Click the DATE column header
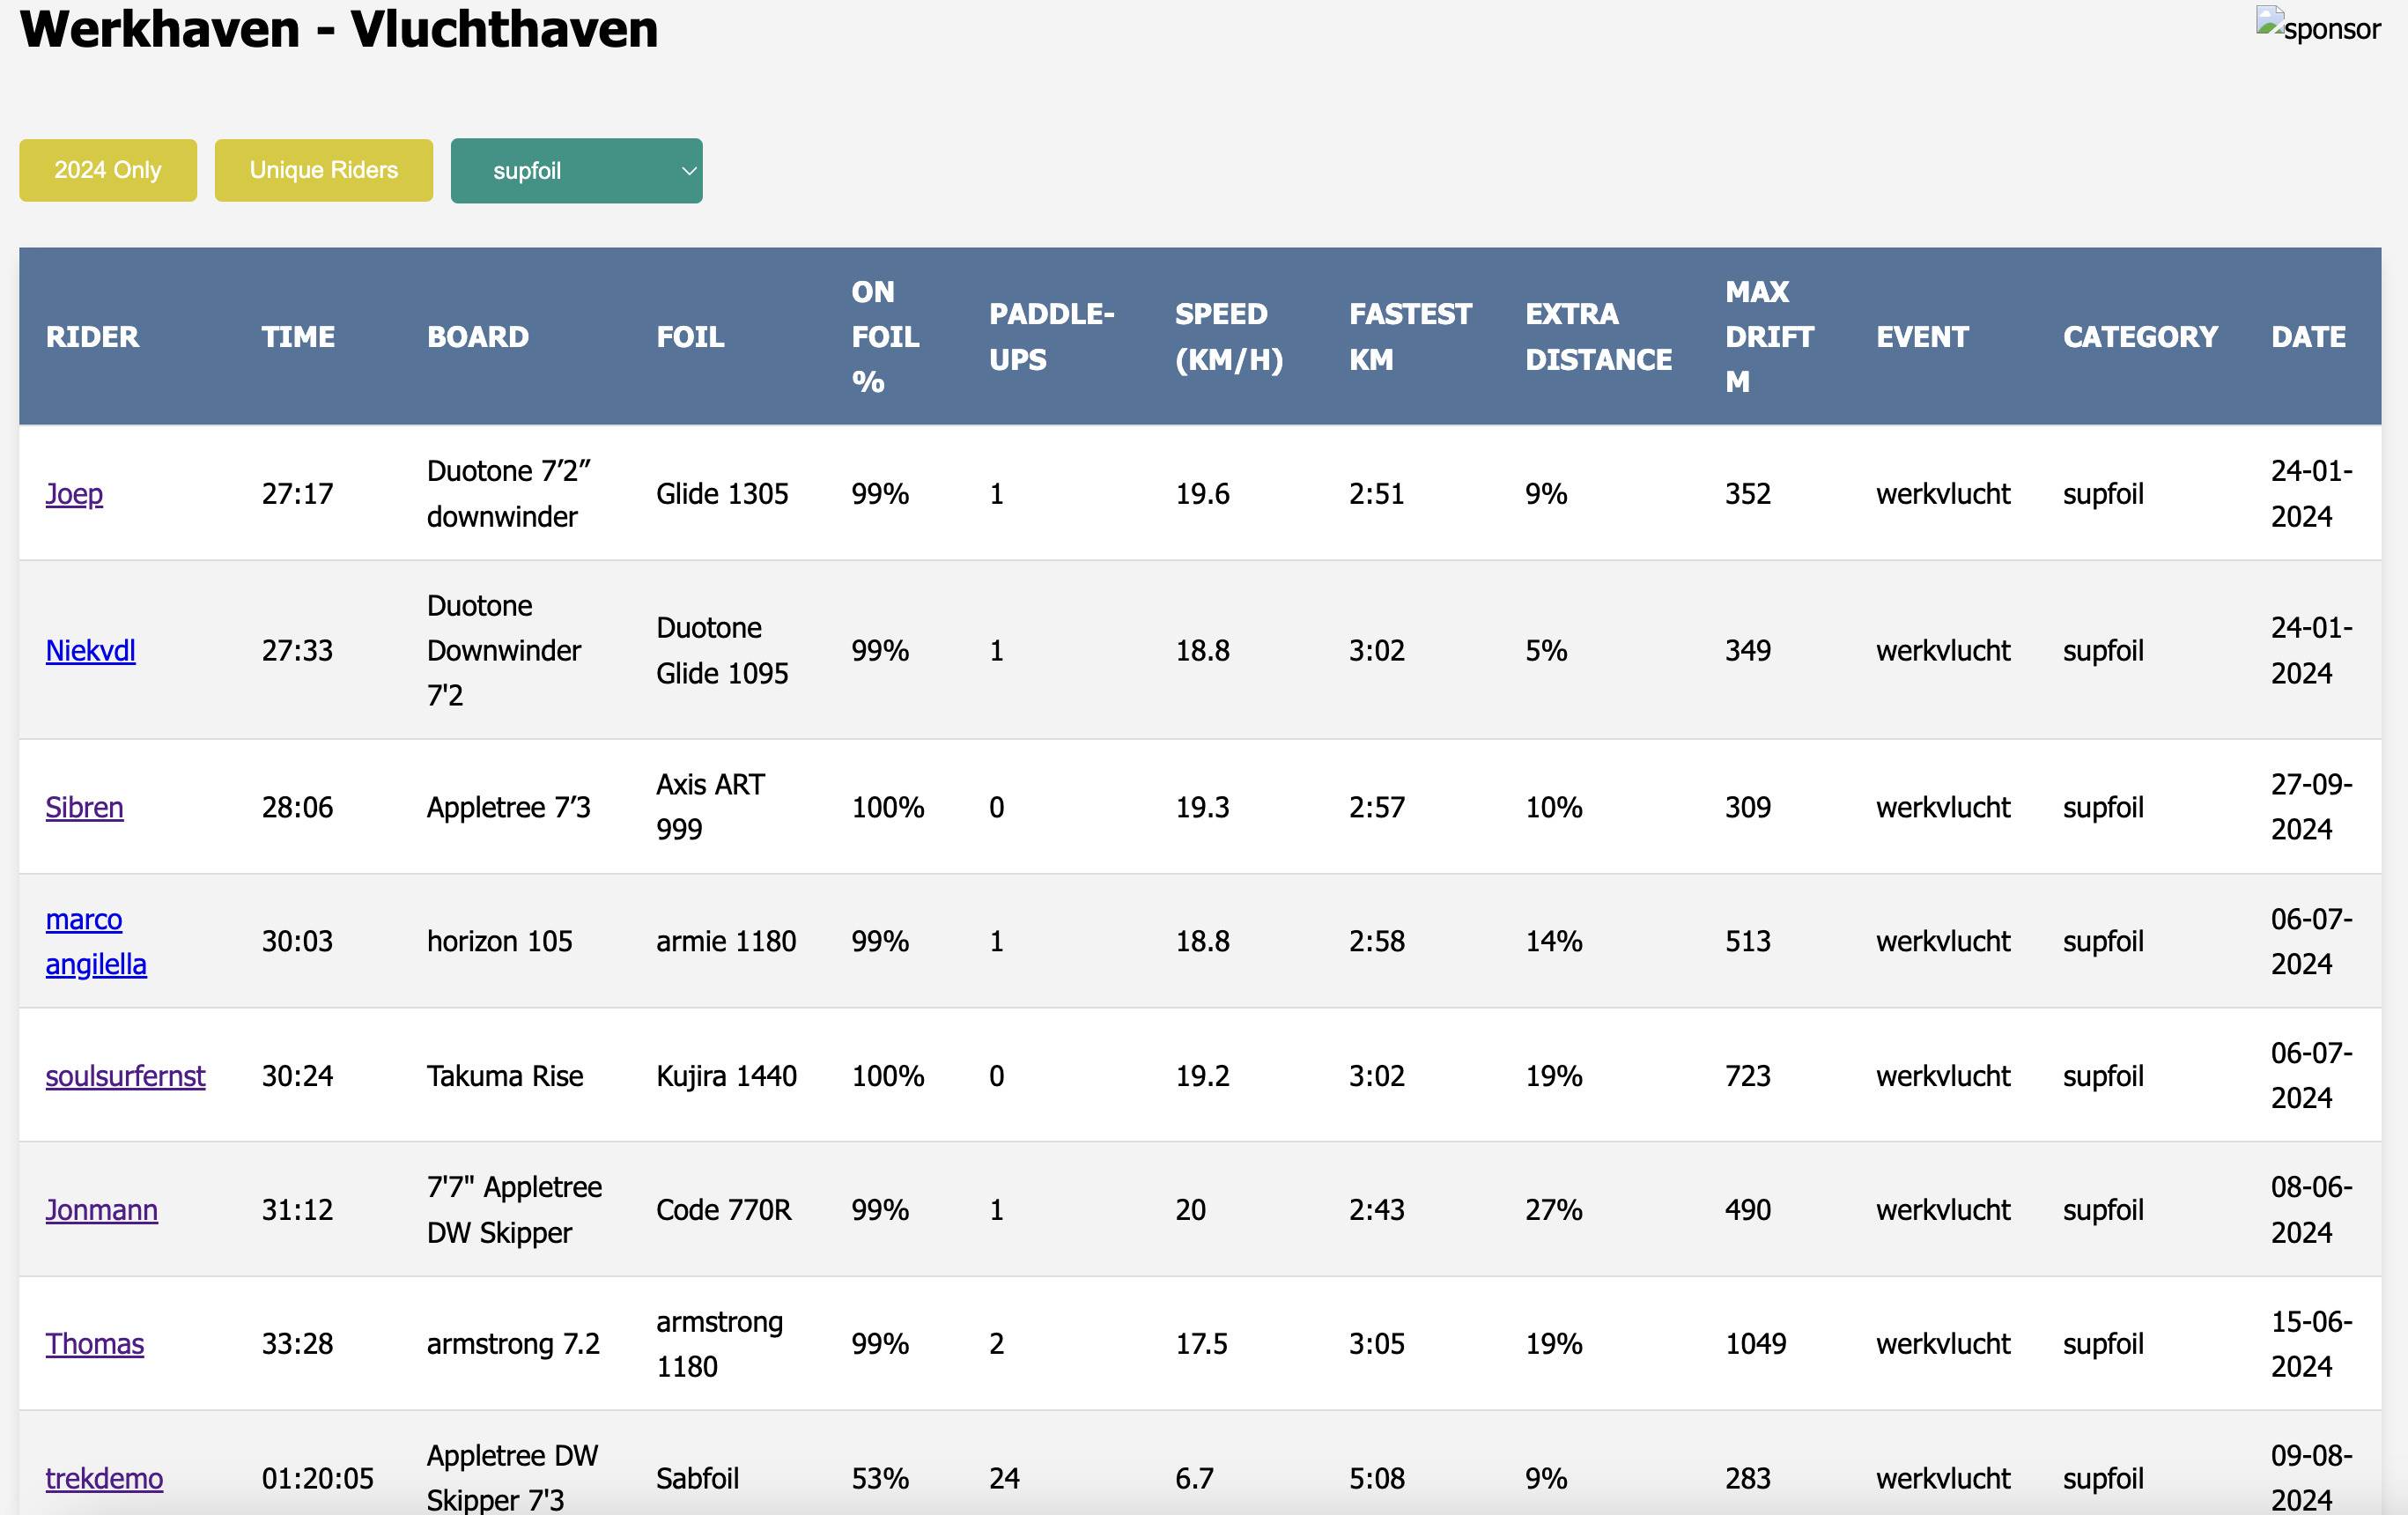Screen dimensions: 2408x1515 [x=2307, y=337]
